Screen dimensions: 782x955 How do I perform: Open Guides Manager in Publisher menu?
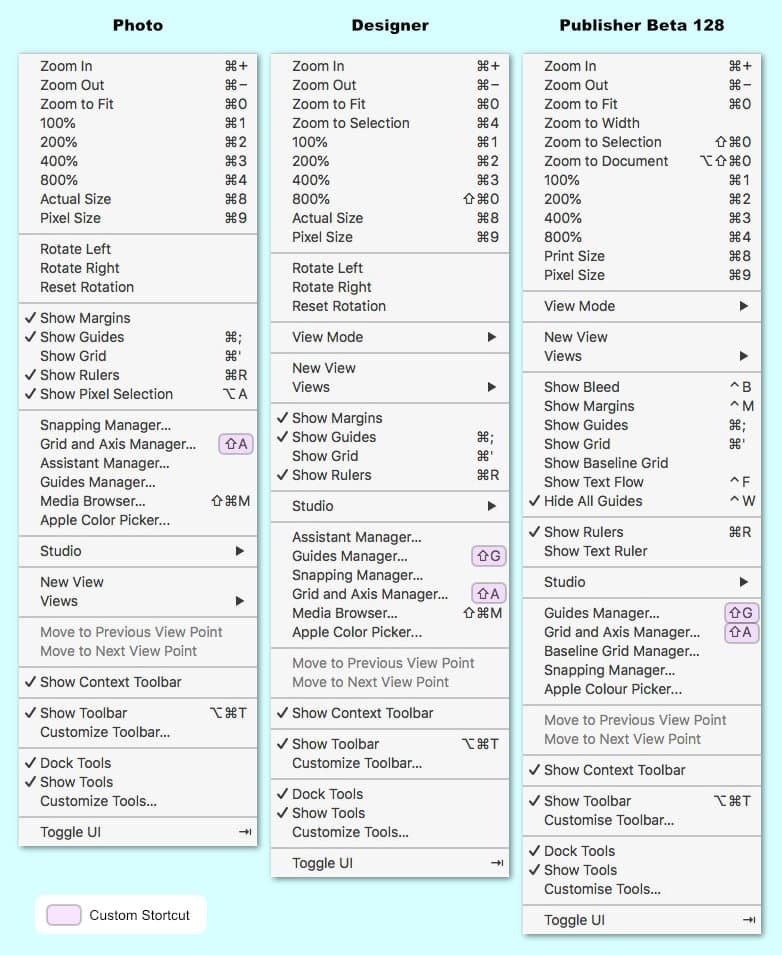[642, 613]
